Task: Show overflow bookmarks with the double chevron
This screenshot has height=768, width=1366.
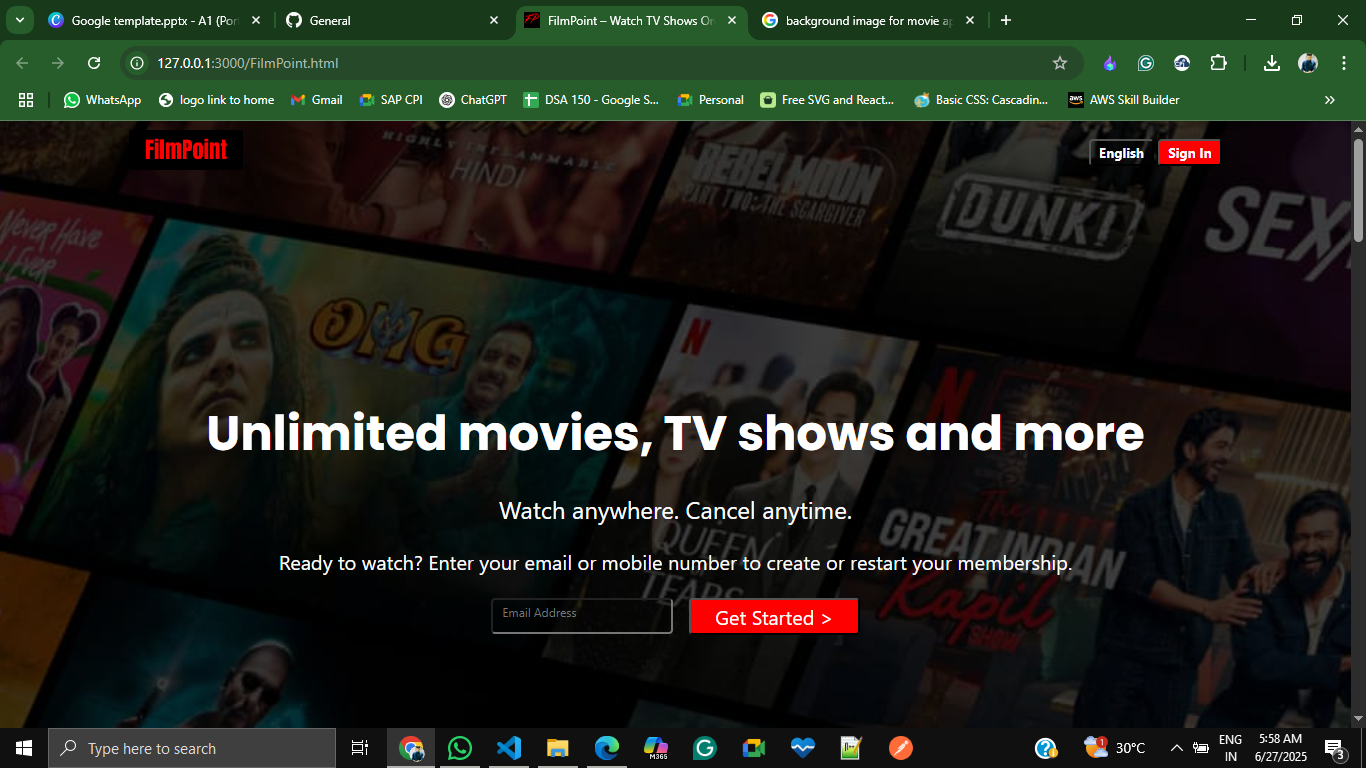Action: tap(1330, 99)
